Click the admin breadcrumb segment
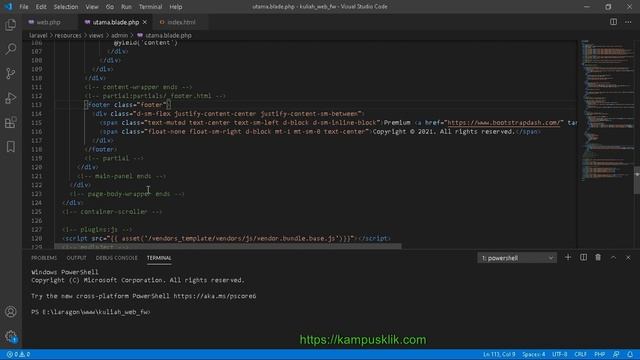 click(120, 36)
